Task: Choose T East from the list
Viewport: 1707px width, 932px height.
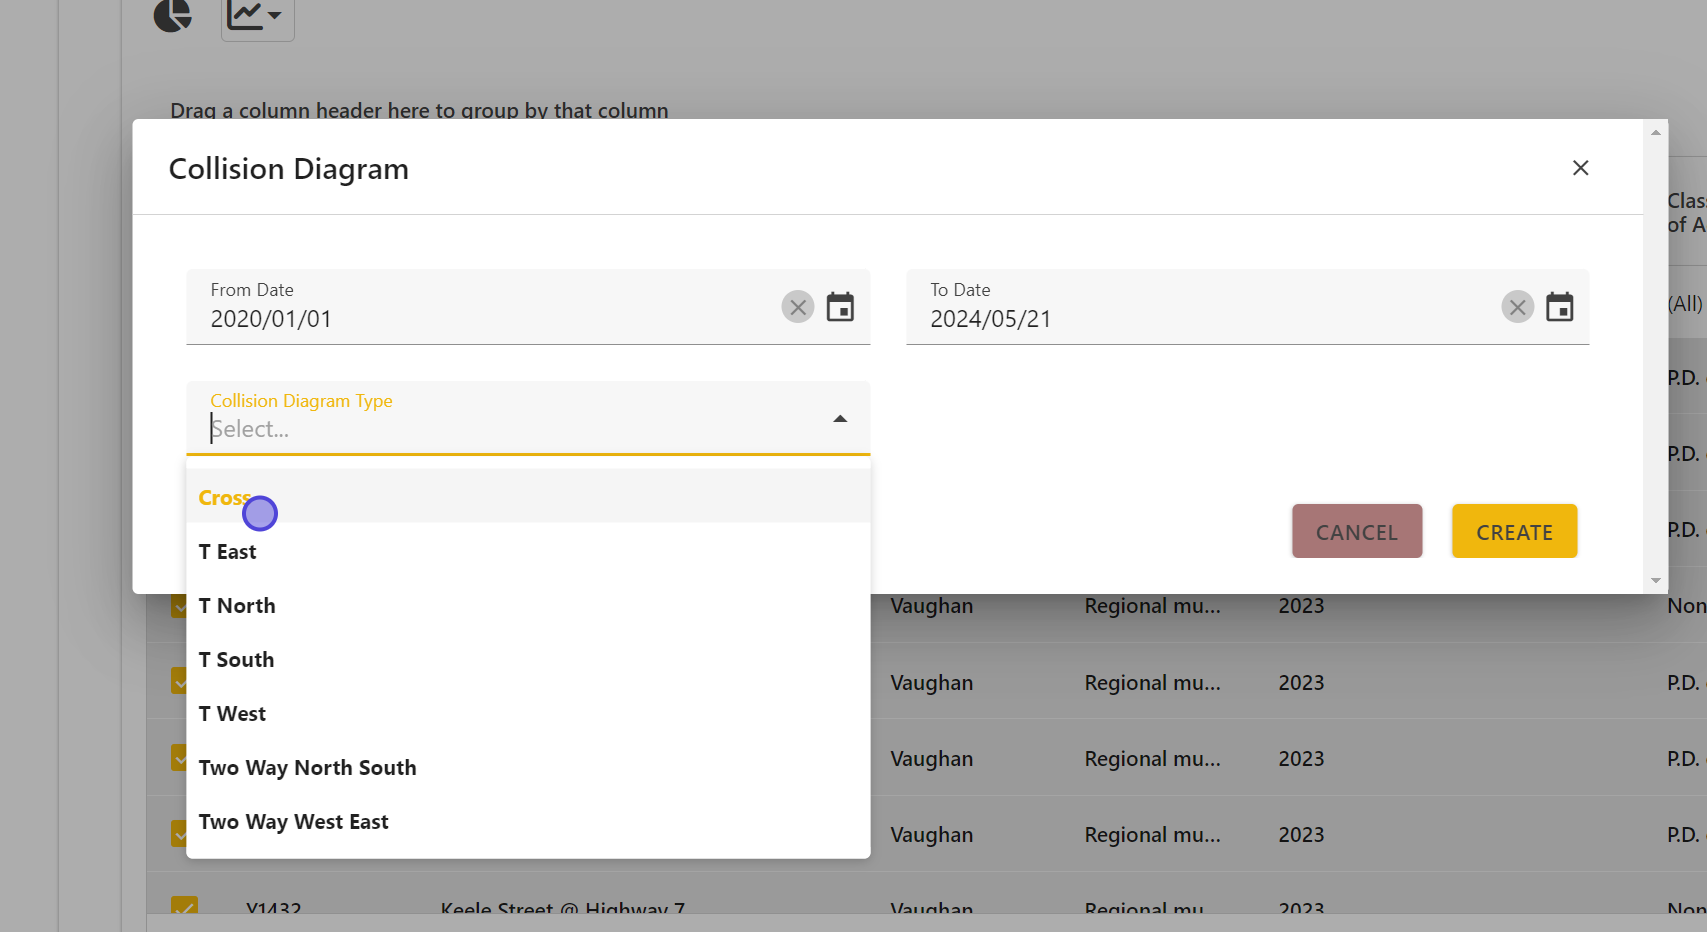Action: pos(228,552)
